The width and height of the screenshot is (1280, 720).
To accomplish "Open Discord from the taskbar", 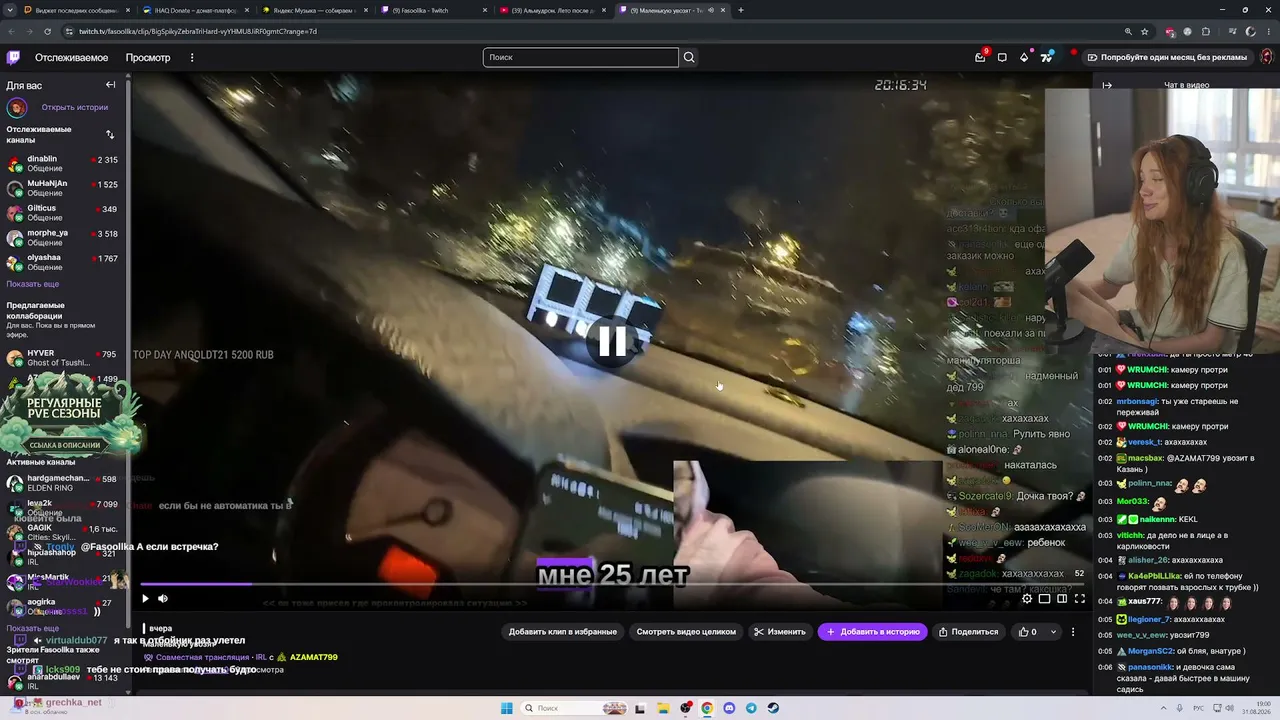I will click(729, 708).
